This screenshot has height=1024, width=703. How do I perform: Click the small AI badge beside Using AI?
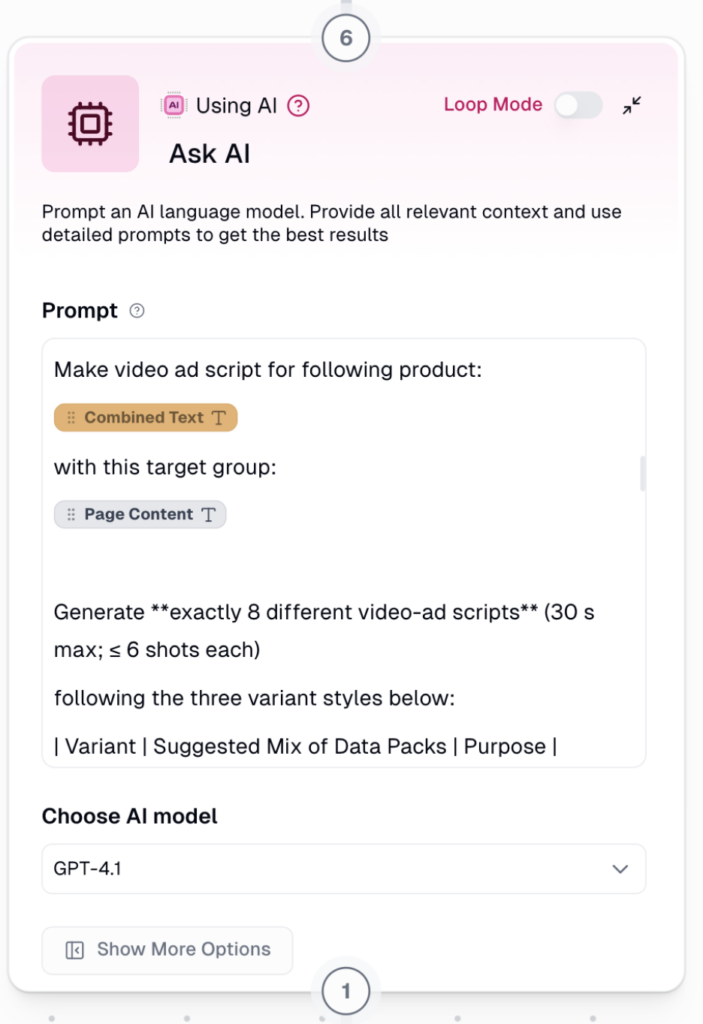click(173, 106)
